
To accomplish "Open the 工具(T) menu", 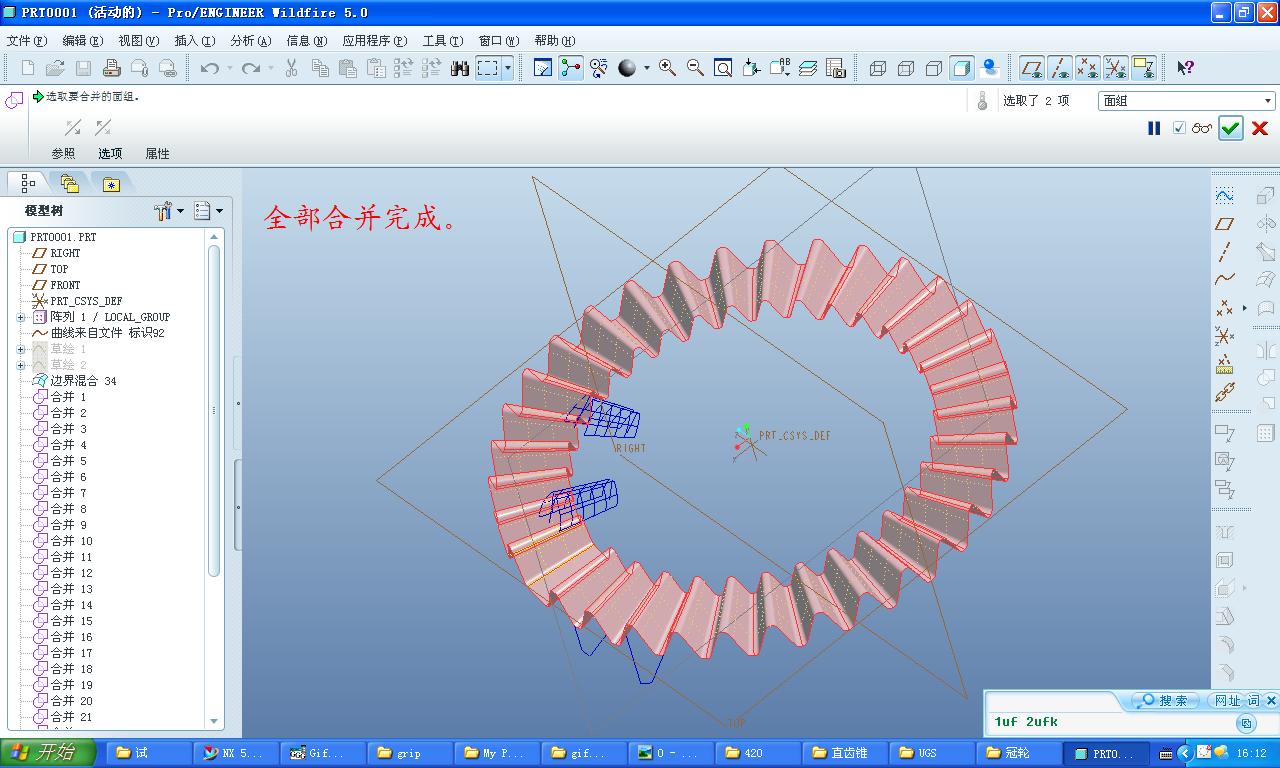I will (x=442, y=41).
